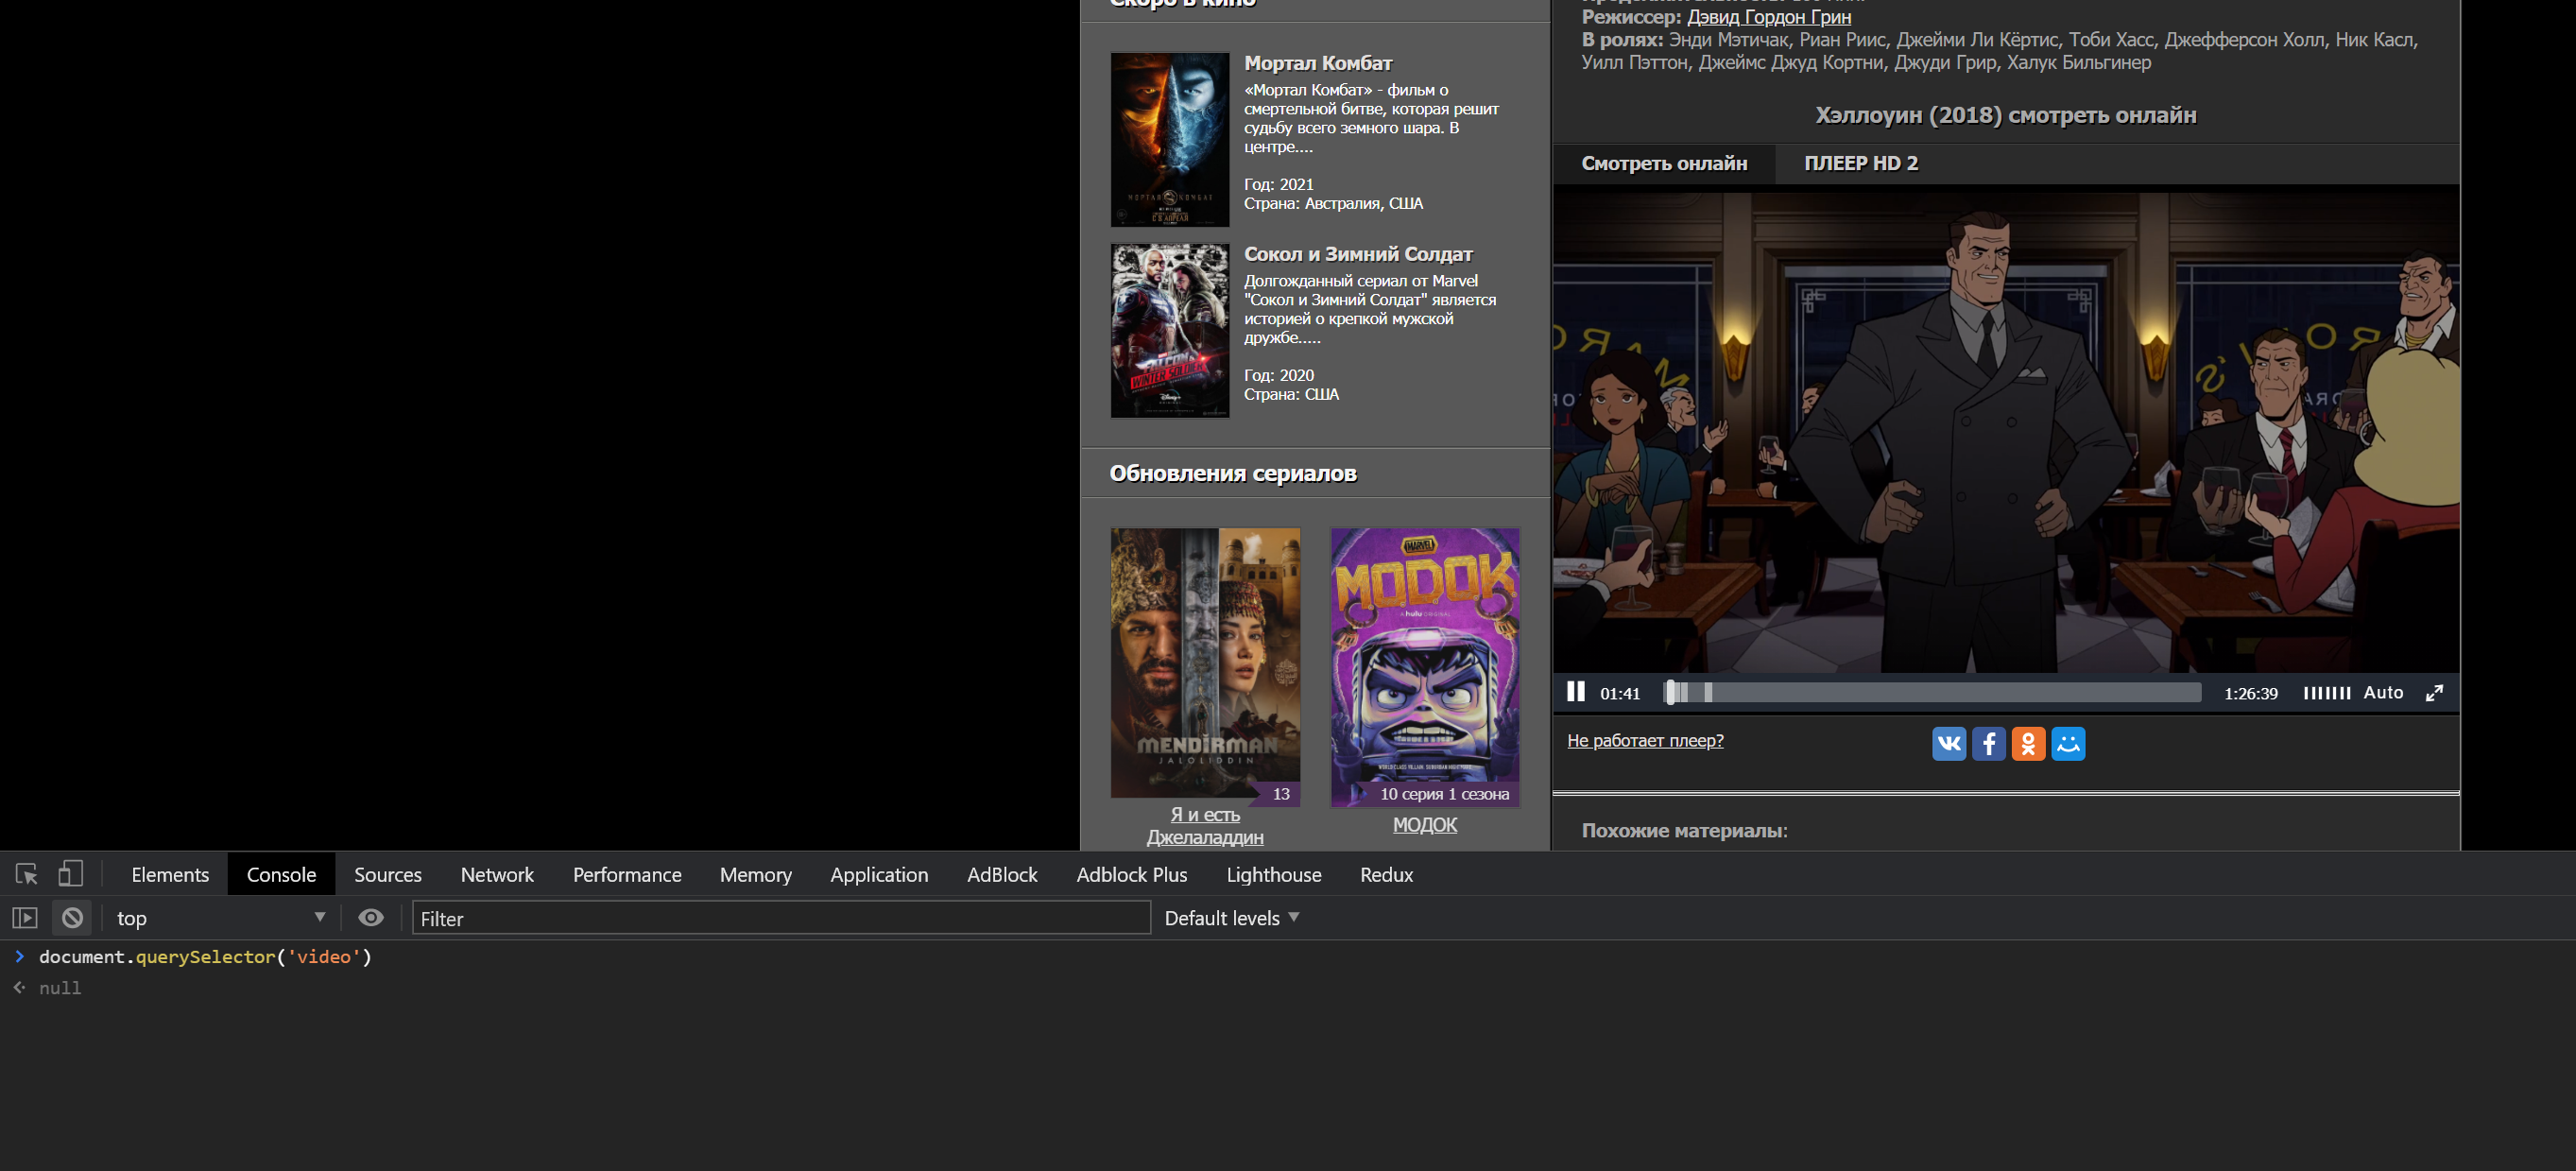This screenshot has width=2576, height=1171.
Task: Toggle the device toolbar icon
Action: coord(70,874)
